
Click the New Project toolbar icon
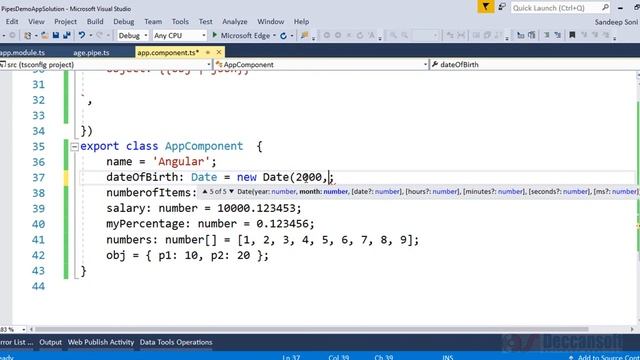click(27, 36)
